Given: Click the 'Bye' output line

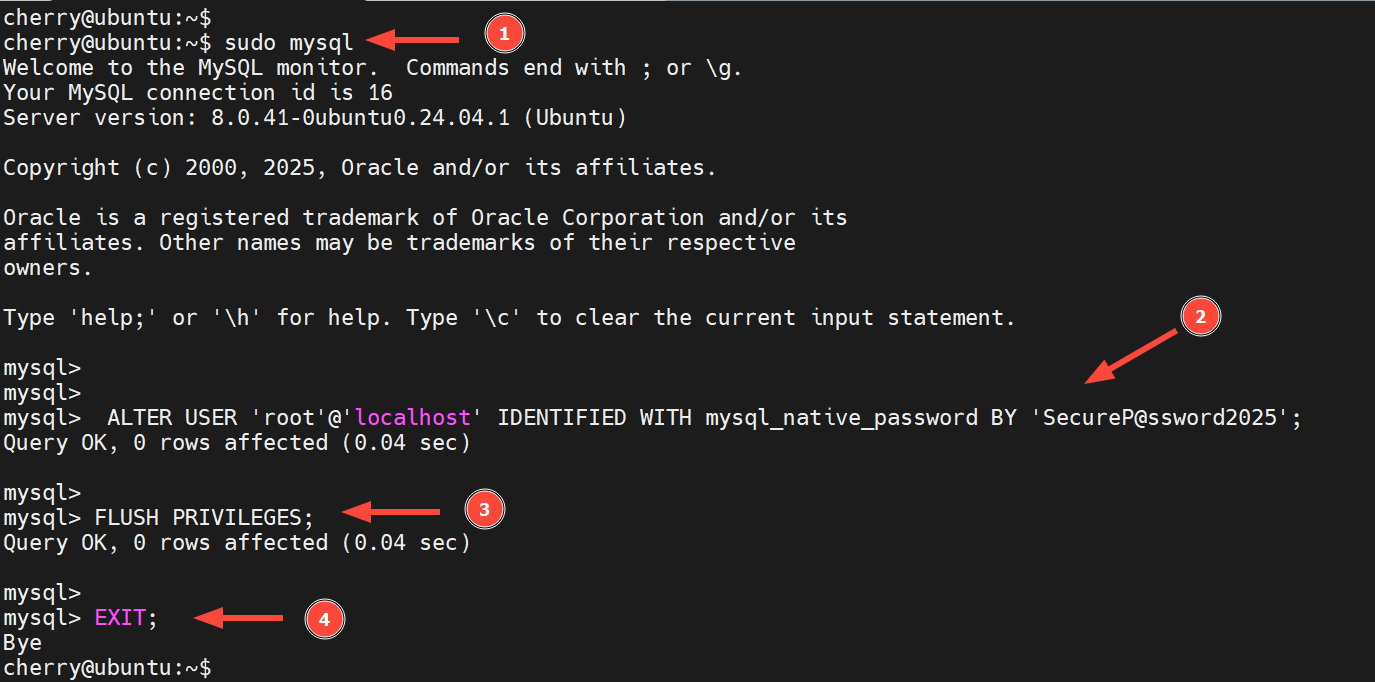Looking at the screenshot, I should (22, 643).
